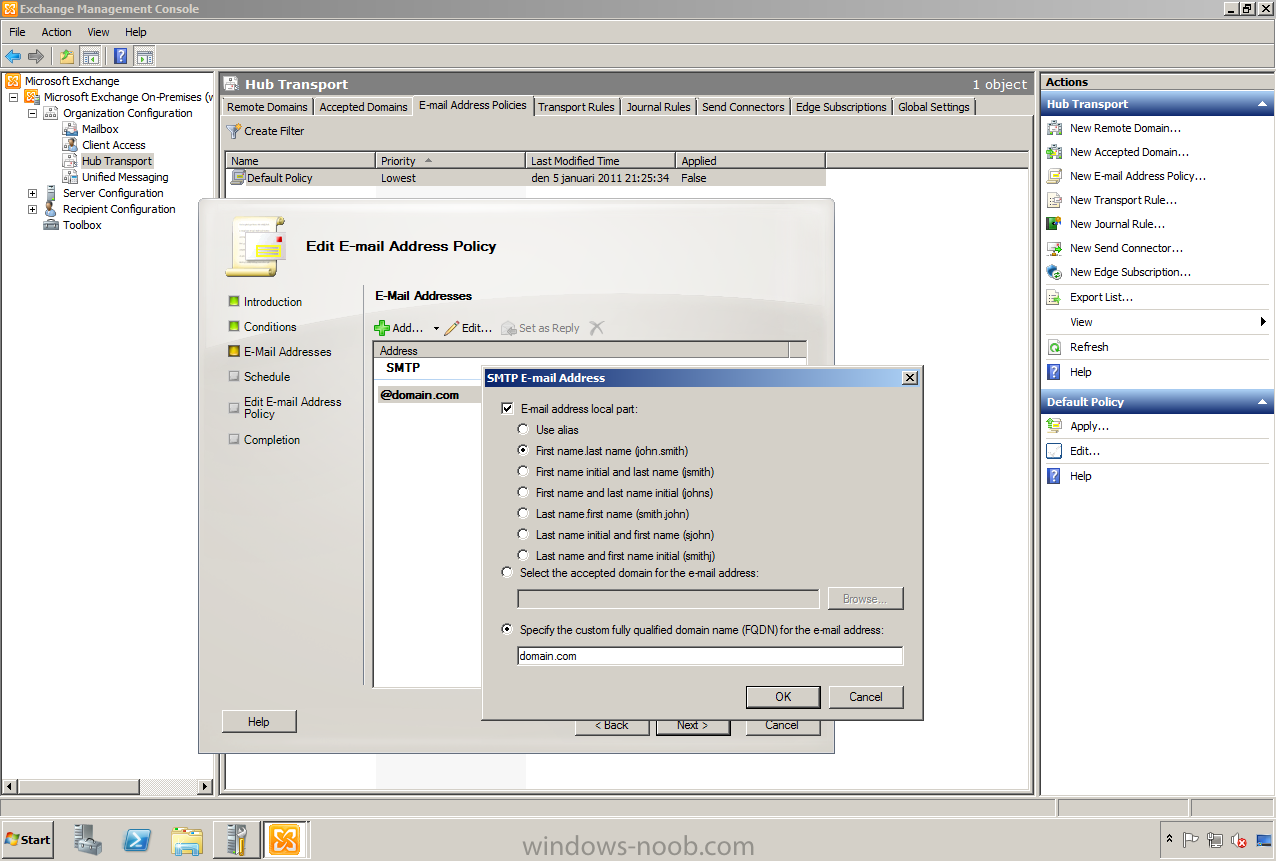Expand the Recipient Configuration tree node
This screenshot has width=1276, height=861.
pyautogui.click(x=32, y=209)
